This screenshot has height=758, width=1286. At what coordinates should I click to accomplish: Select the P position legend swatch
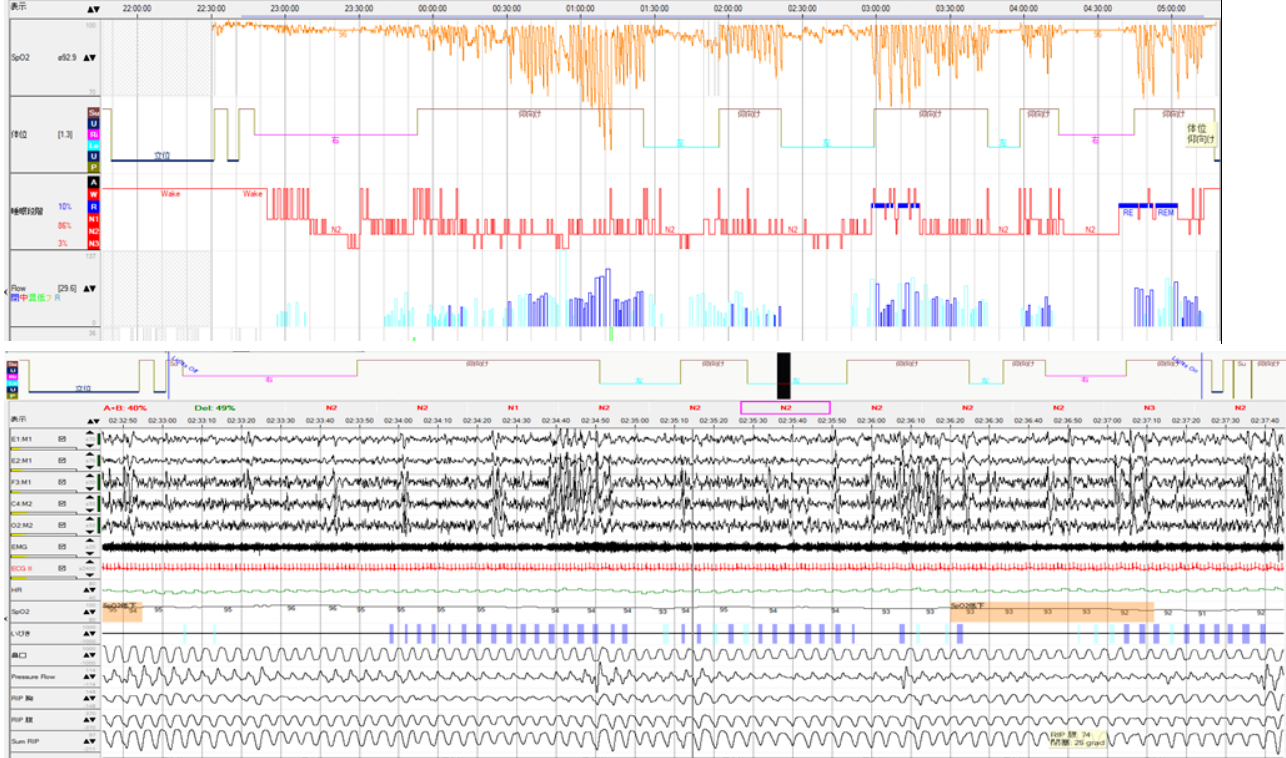[93, 168]
